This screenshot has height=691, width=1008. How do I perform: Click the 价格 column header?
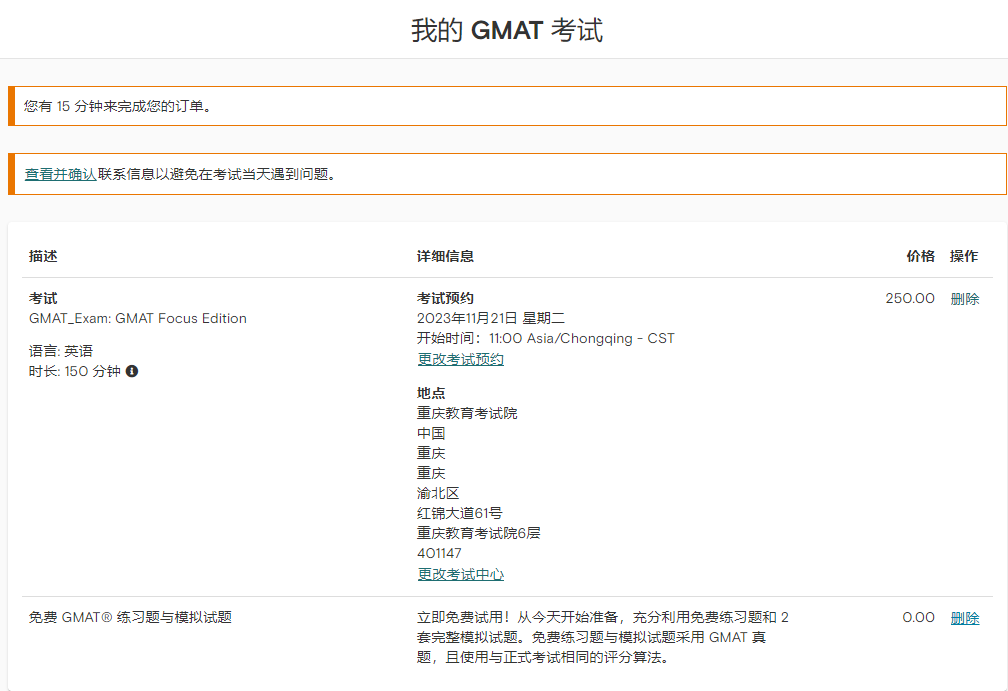(x=921, y=256)
